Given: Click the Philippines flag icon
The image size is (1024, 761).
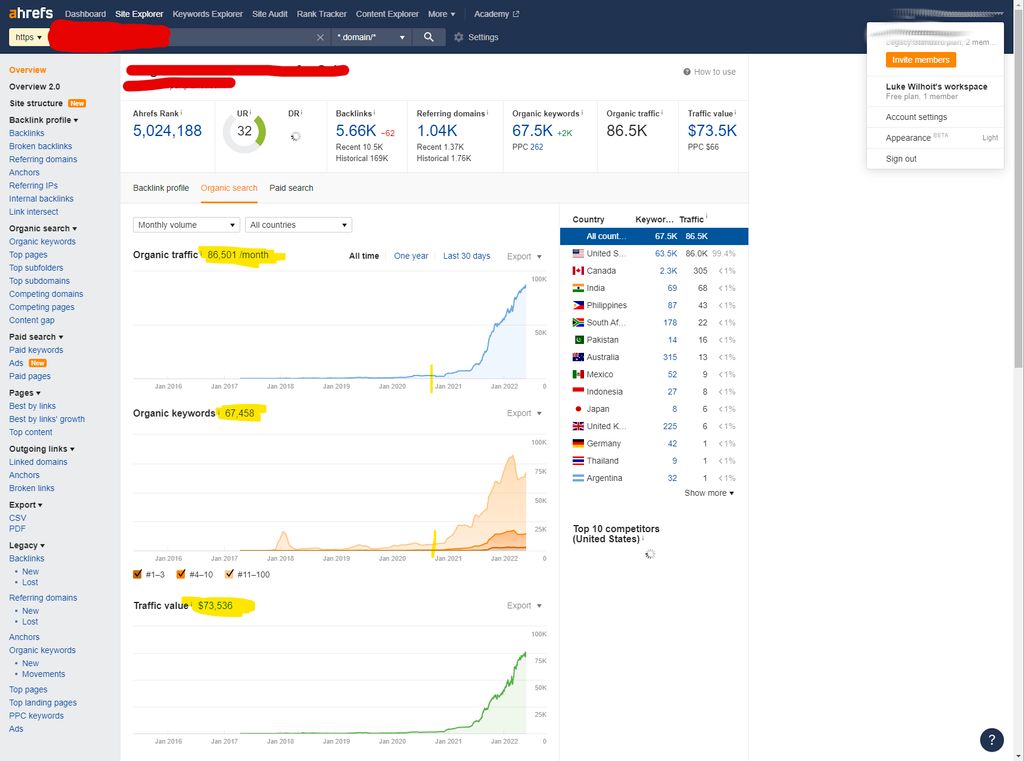Looking at the screenshot, I should [x=578, y=305].
